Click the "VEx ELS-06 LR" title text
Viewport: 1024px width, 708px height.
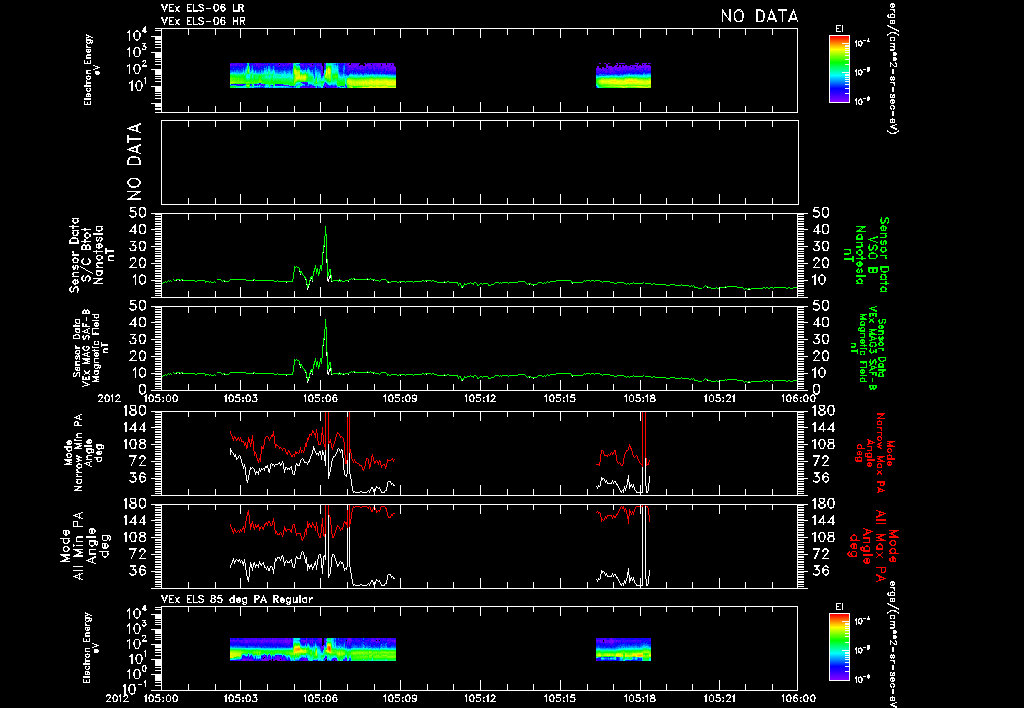[203, 8]
